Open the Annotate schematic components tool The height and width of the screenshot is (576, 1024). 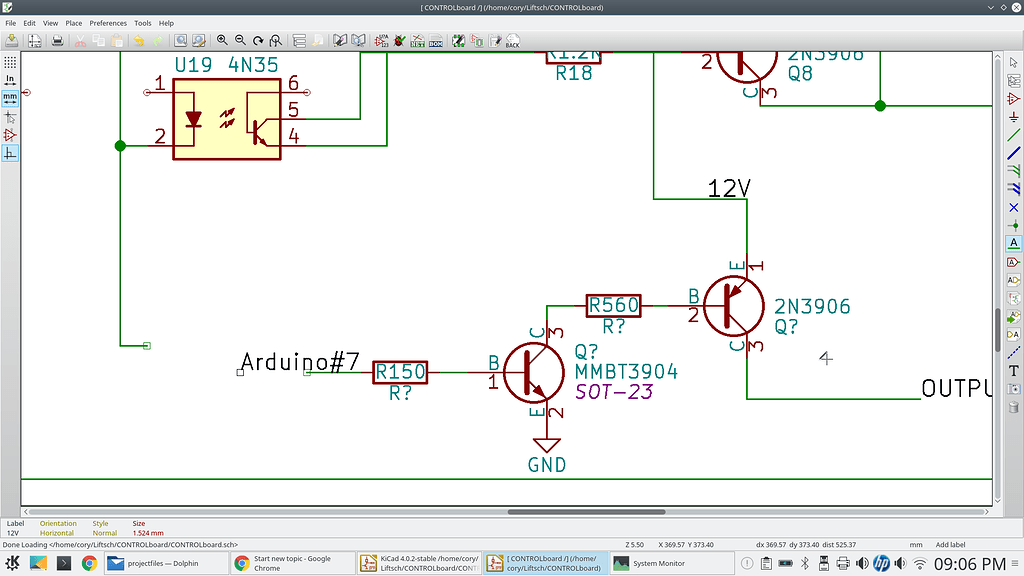[382, 41]
